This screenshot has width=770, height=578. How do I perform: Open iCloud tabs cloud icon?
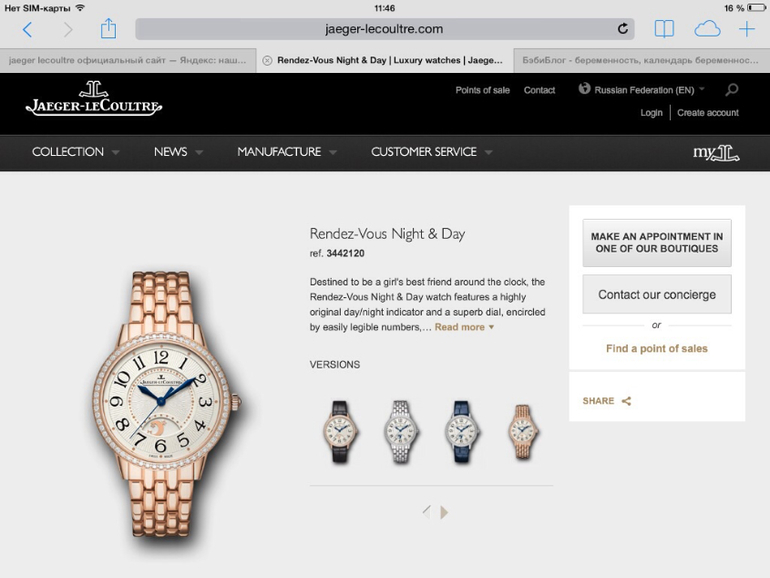707,29
